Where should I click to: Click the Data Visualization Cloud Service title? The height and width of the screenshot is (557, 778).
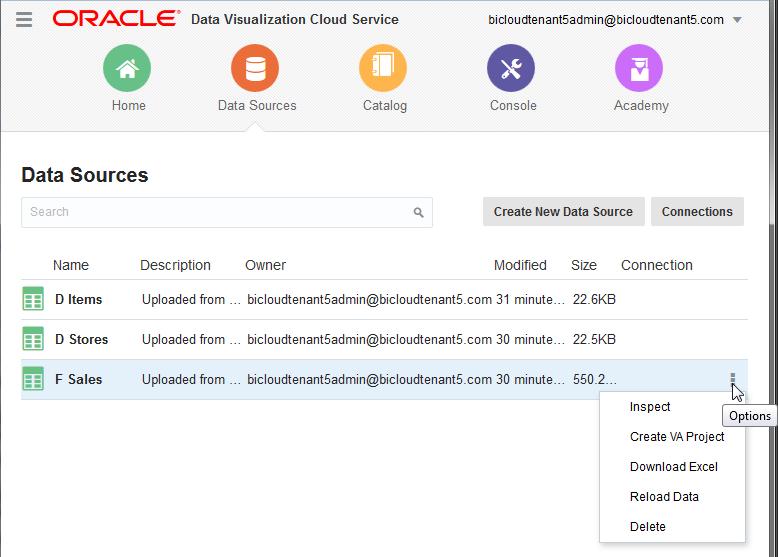point(295,19)
